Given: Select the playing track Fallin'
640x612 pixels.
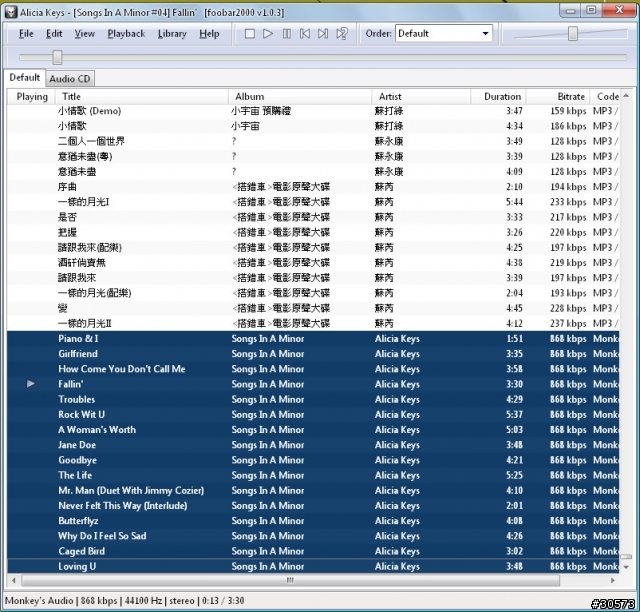Looking at the screenshot, I should coord(313,384).
